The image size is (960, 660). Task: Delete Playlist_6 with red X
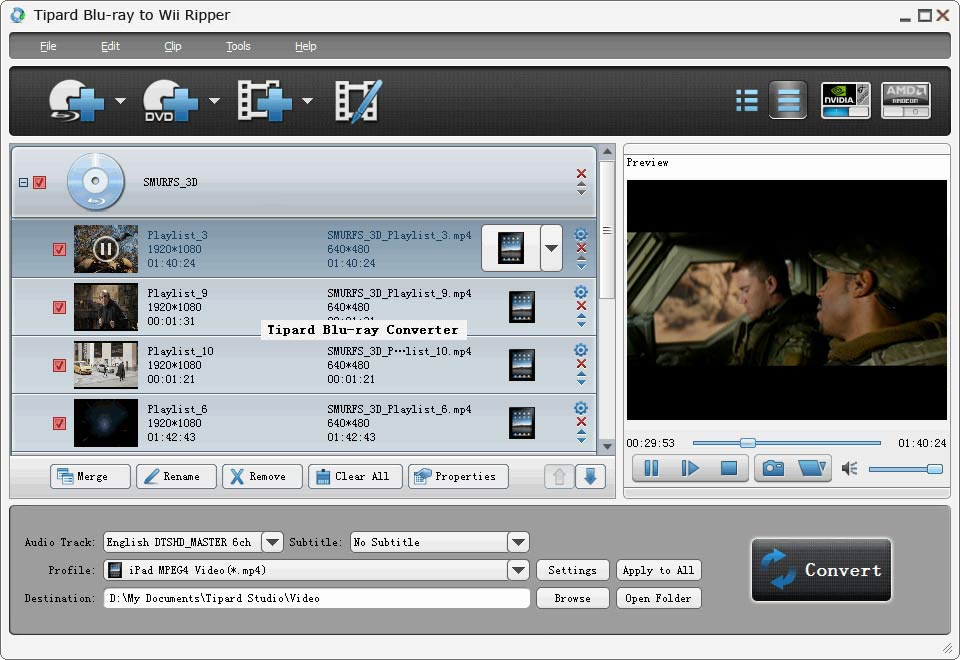click(x=581, y=422)
